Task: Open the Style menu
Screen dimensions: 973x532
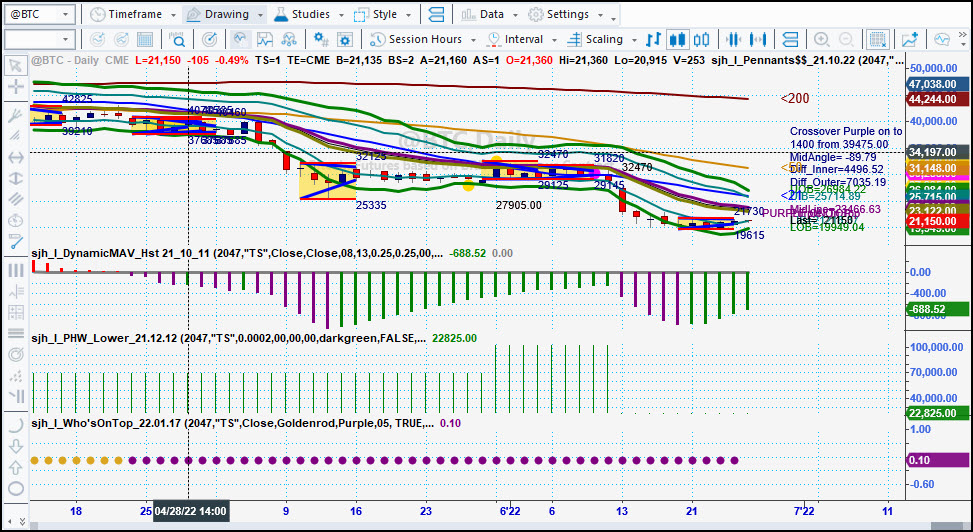Action: pyautogui.click(x=383, y=14)
